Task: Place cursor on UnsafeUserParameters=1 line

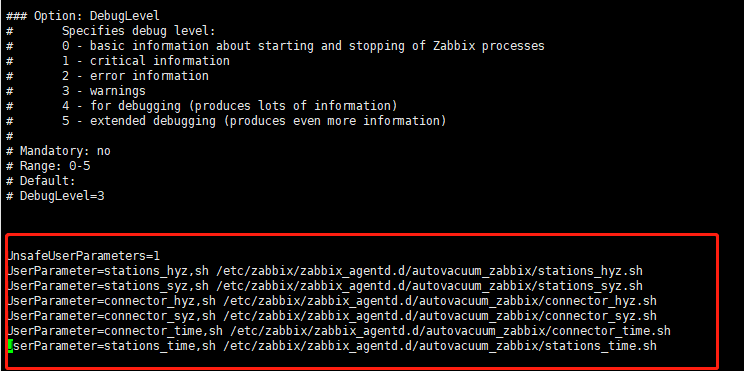Action: click(84, 256)
